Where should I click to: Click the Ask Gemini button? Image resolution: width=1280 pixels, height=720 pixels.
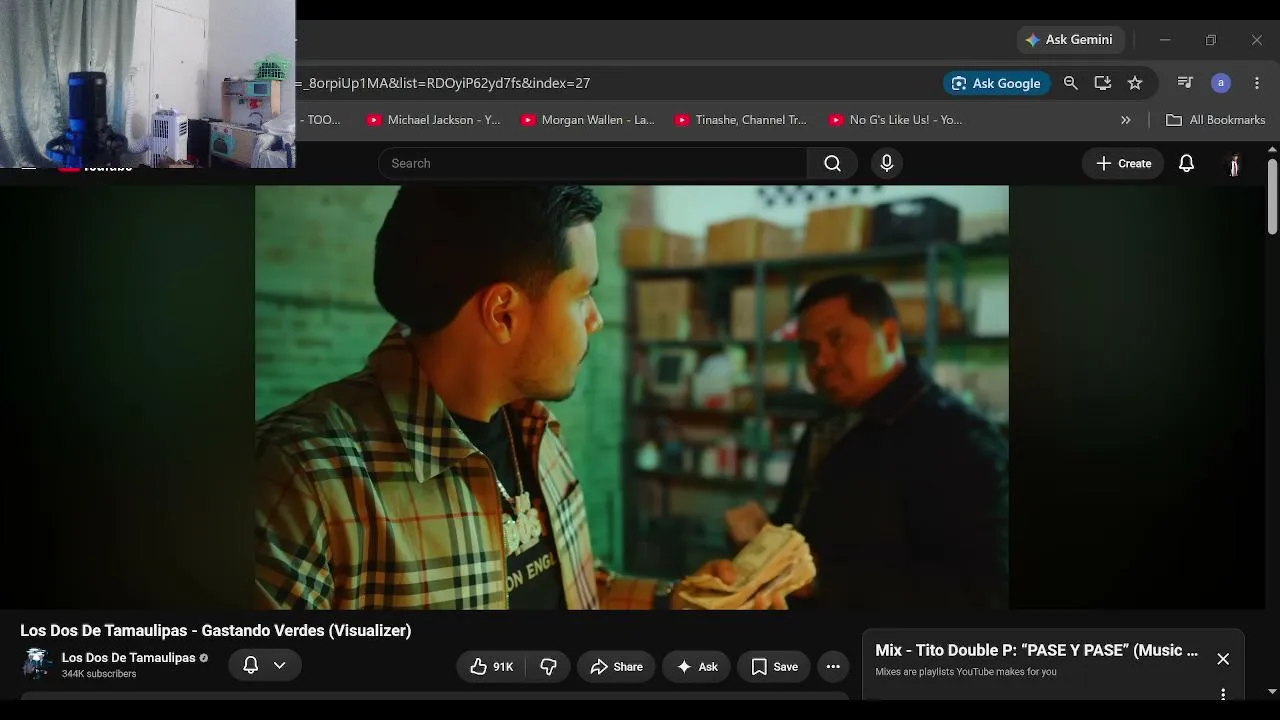click(1070, 40)
